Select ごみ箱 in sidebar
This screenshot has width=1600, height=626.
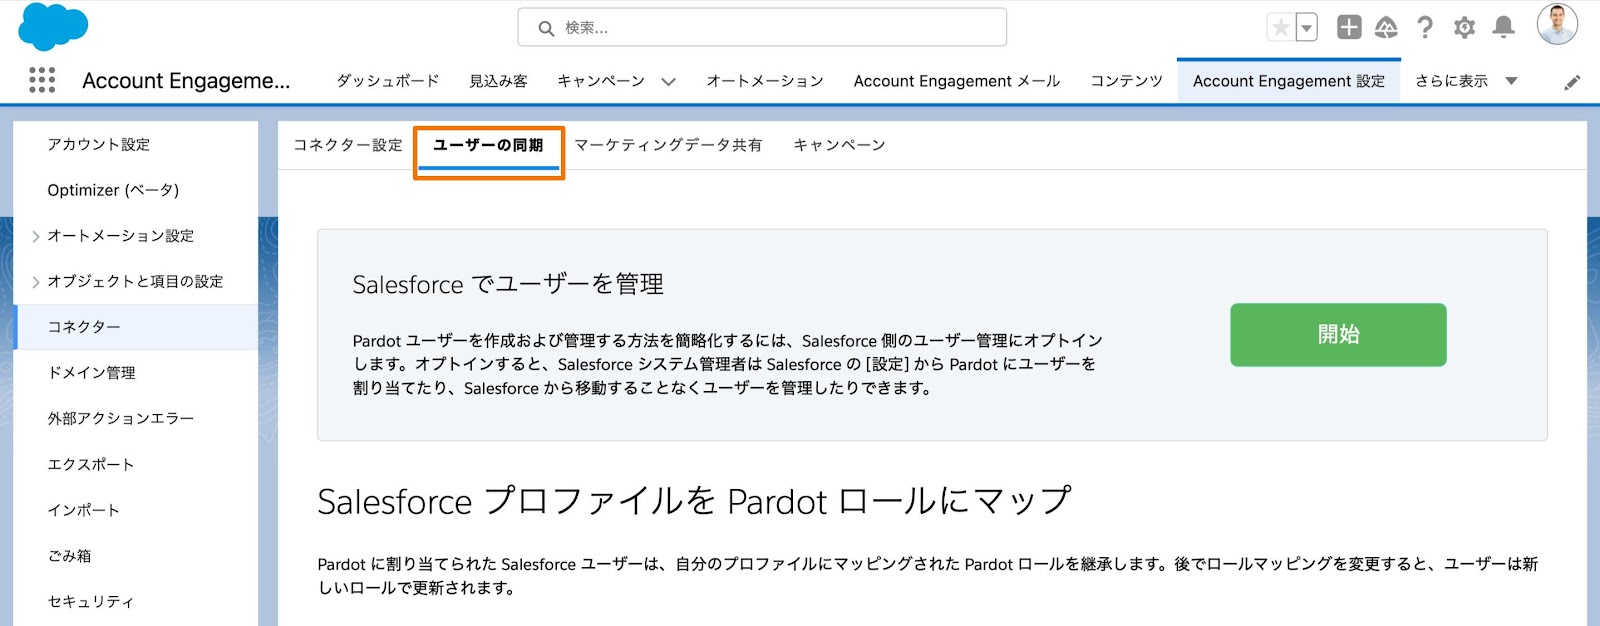69,556
